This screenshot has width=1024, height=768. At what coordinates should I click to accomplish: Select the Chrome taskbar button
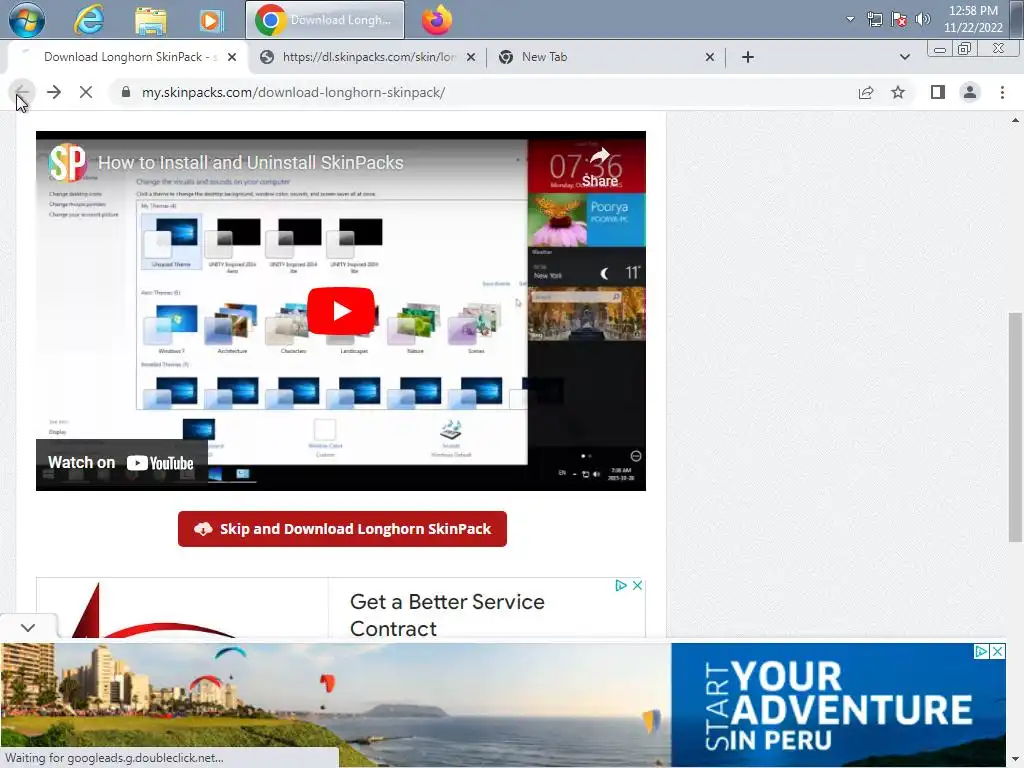[325, 20]
